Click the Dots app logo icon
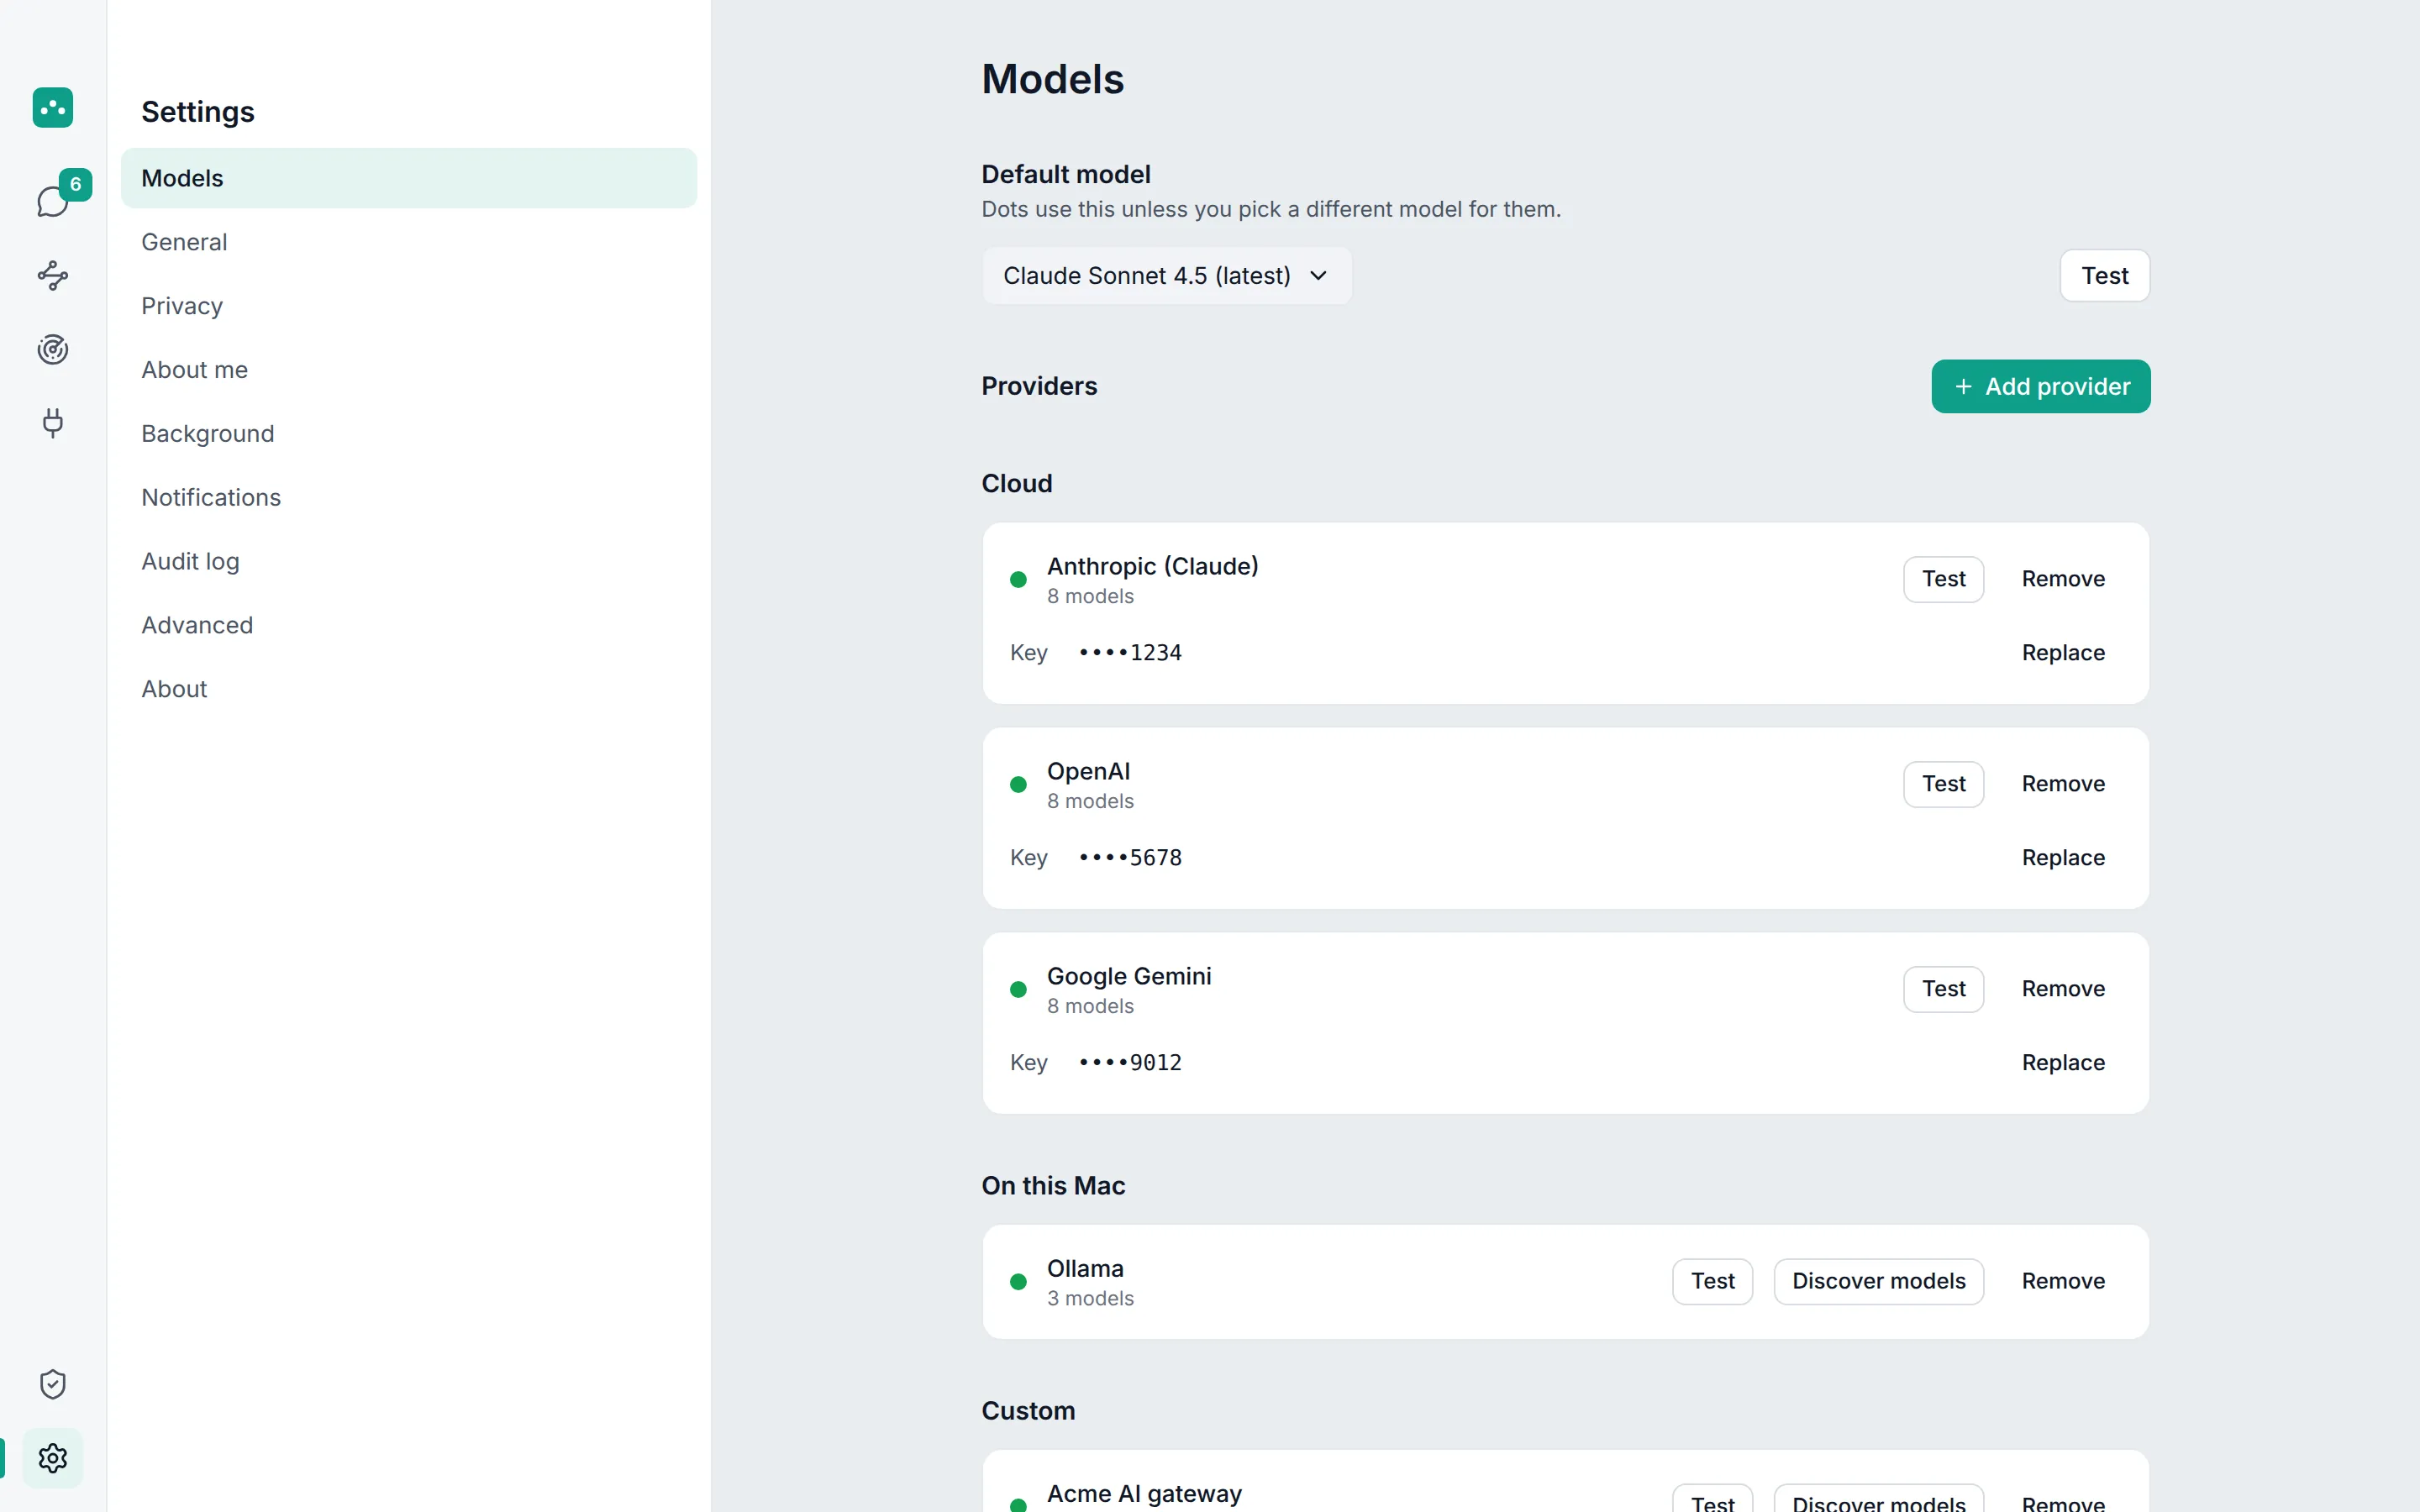This screenshot has height=1512, width=2420. (52, 107)
